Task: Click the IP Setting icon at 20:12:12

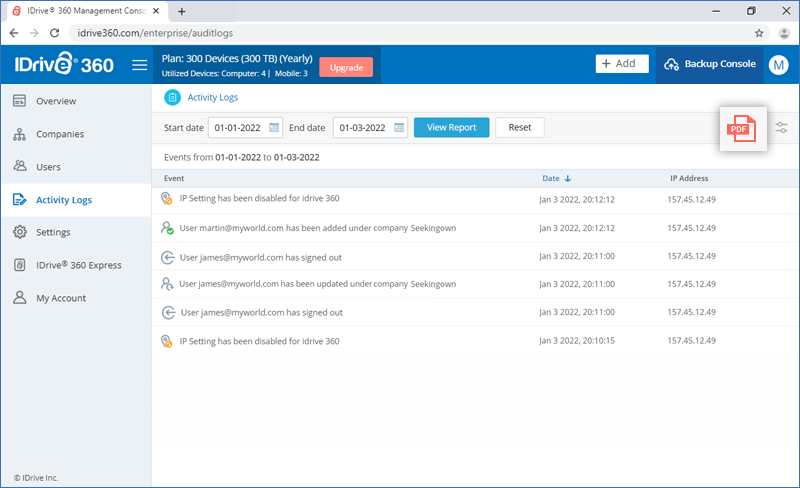Action: click(x=166, y=199)
